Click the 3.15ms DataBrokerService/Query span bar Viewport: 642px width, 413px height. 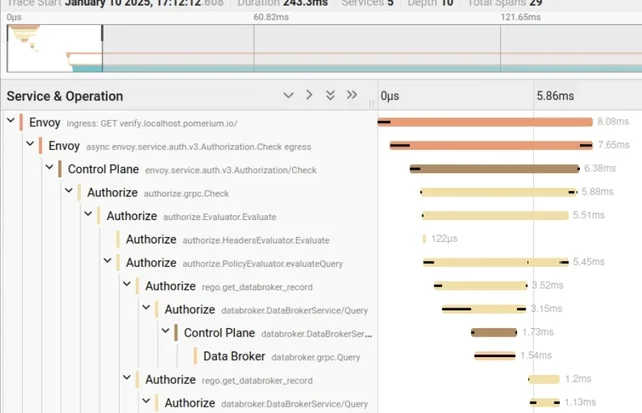[x=484, y=309]
